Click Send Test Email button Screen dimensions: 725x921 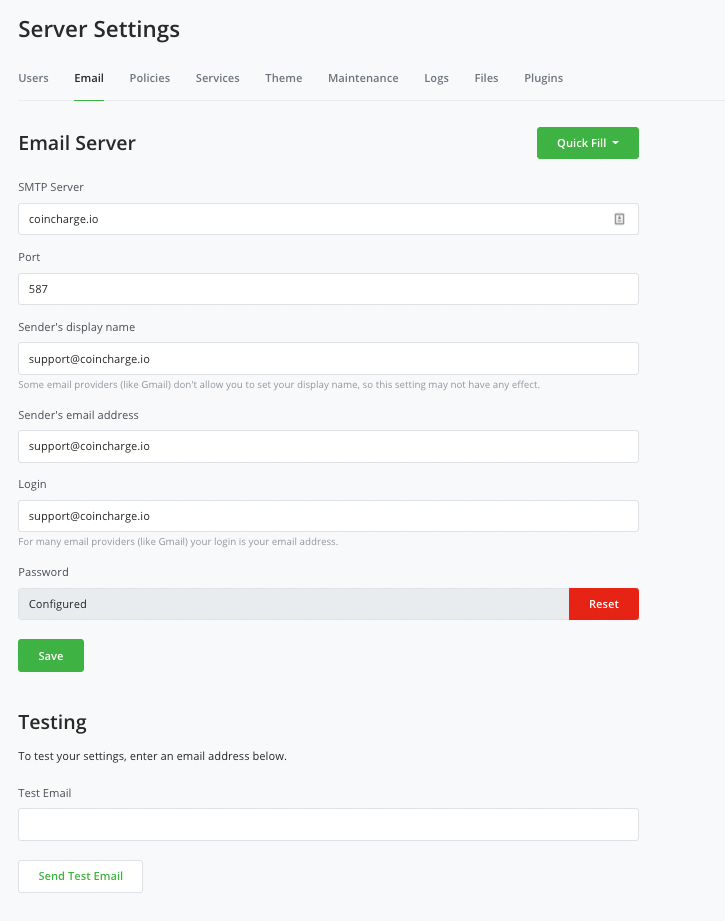coord(80,876)
